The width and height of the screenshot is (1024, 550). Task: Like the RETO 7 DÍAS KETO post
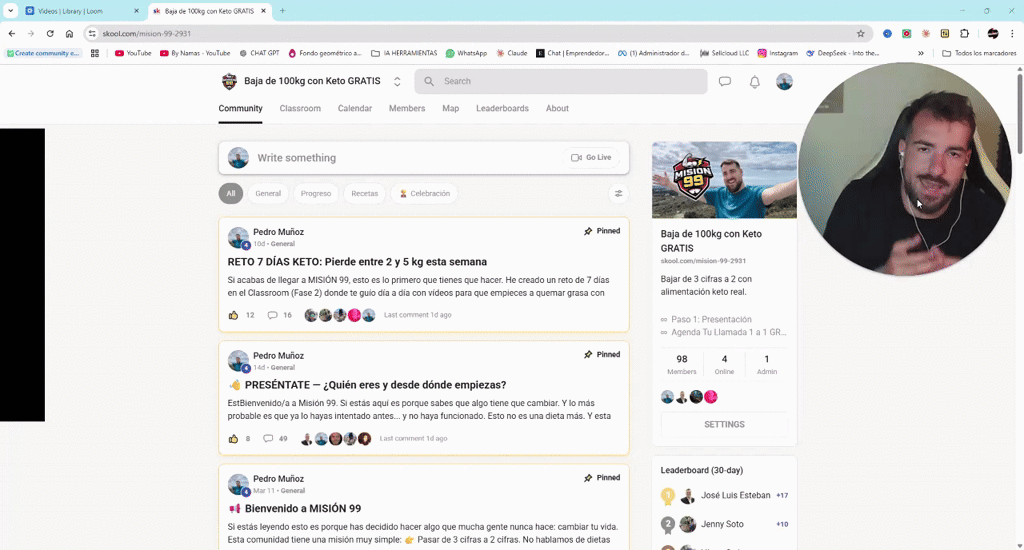click(x=233, y=315)
